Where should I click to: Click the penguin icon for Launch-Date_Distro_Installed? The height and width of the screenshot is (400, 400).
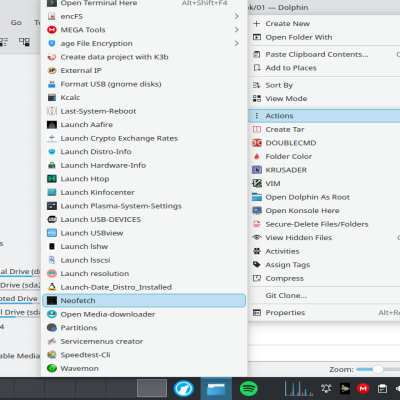[52, 287]
